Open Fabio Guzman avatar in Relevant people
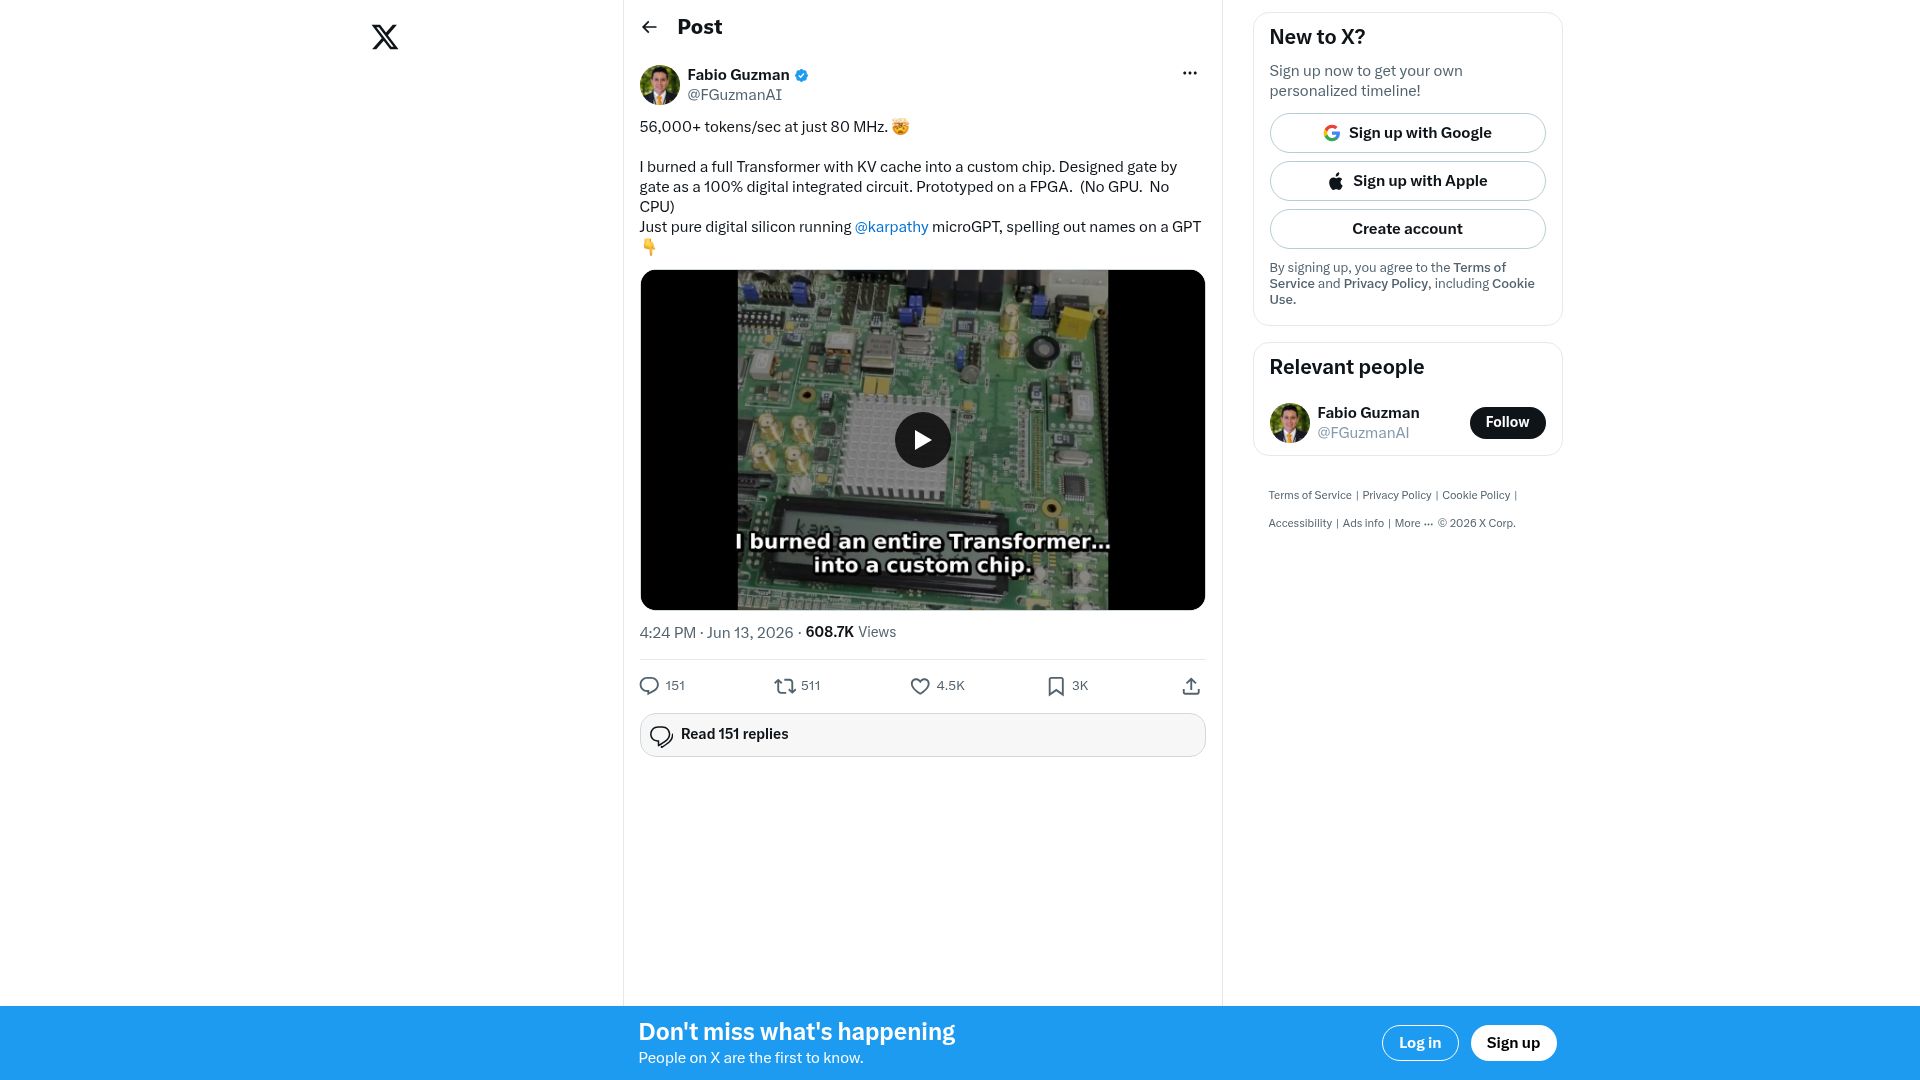This screenshot has height=1080, width=1920. [x=1289, y=423]
